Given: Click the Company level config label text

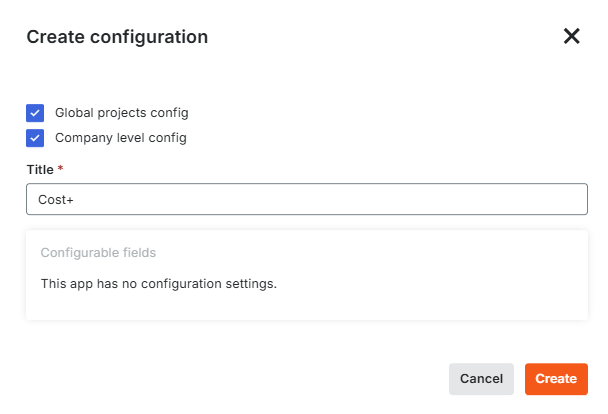Looking at the screenshot, I should coord(121,138).
